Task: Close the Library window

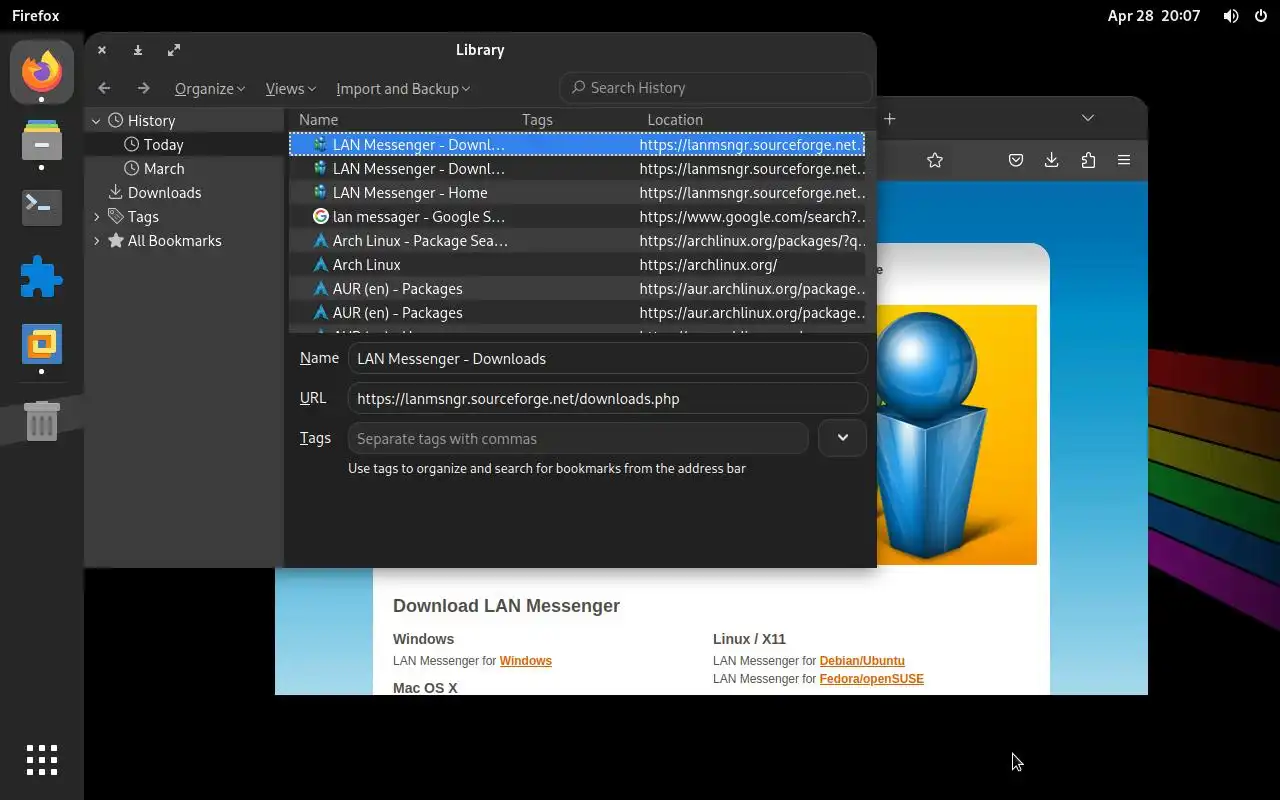Action: [102, 50]
